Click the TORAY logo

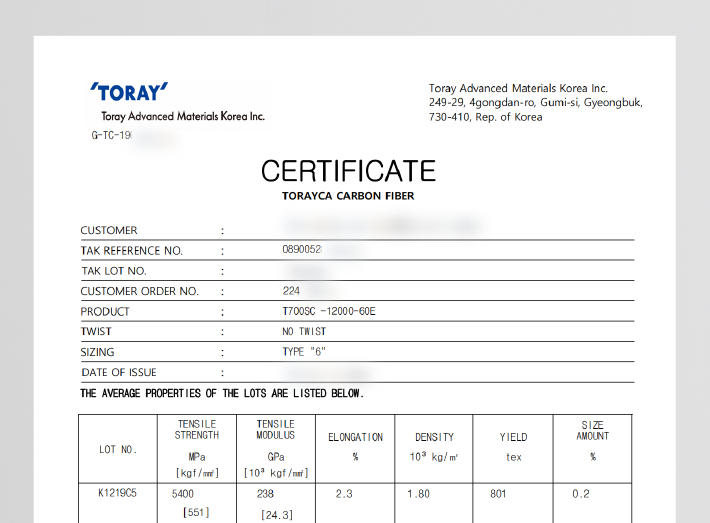point(128,93)
